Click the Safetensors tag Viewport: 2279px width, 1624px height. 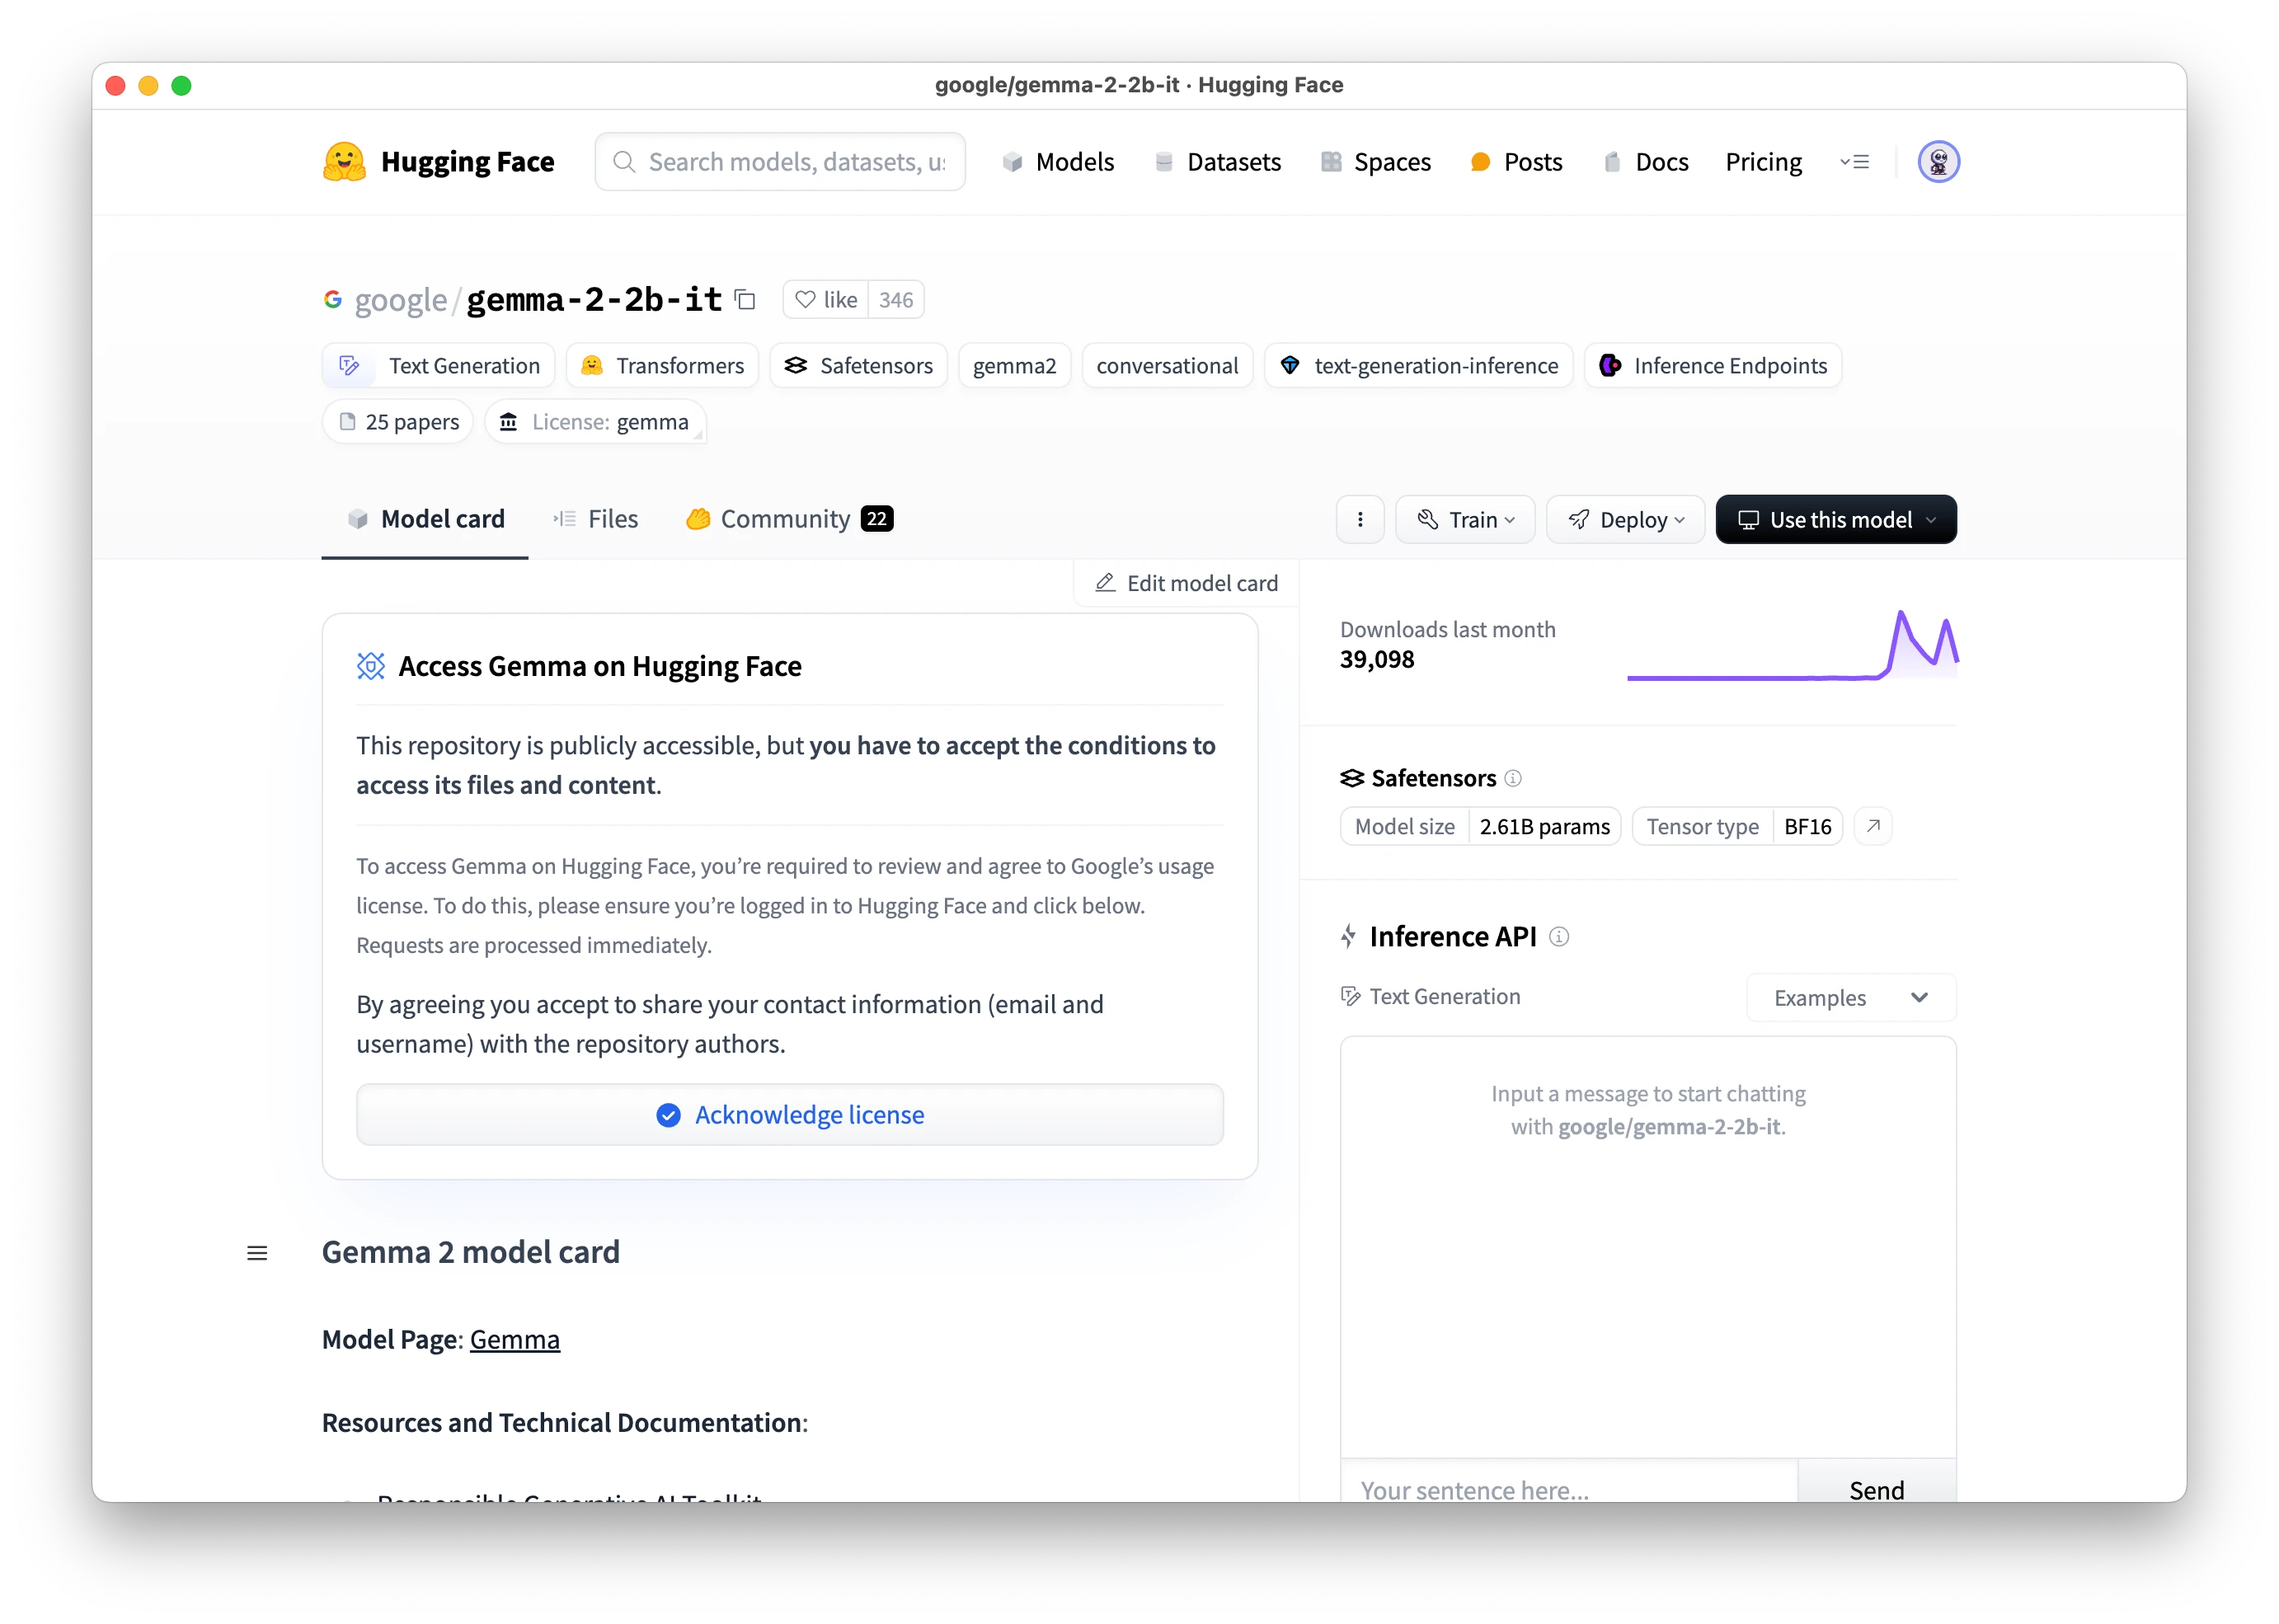[x=859, y=366]
